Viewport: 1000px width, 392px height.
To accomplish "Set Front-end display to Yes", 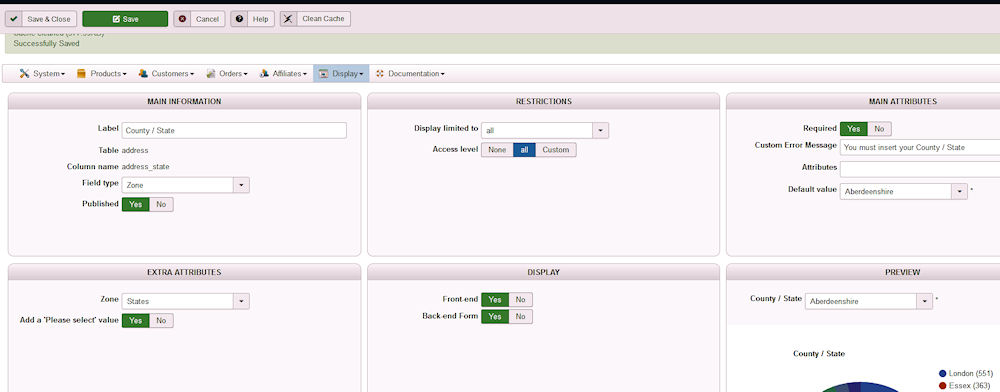I will [495, 300].
